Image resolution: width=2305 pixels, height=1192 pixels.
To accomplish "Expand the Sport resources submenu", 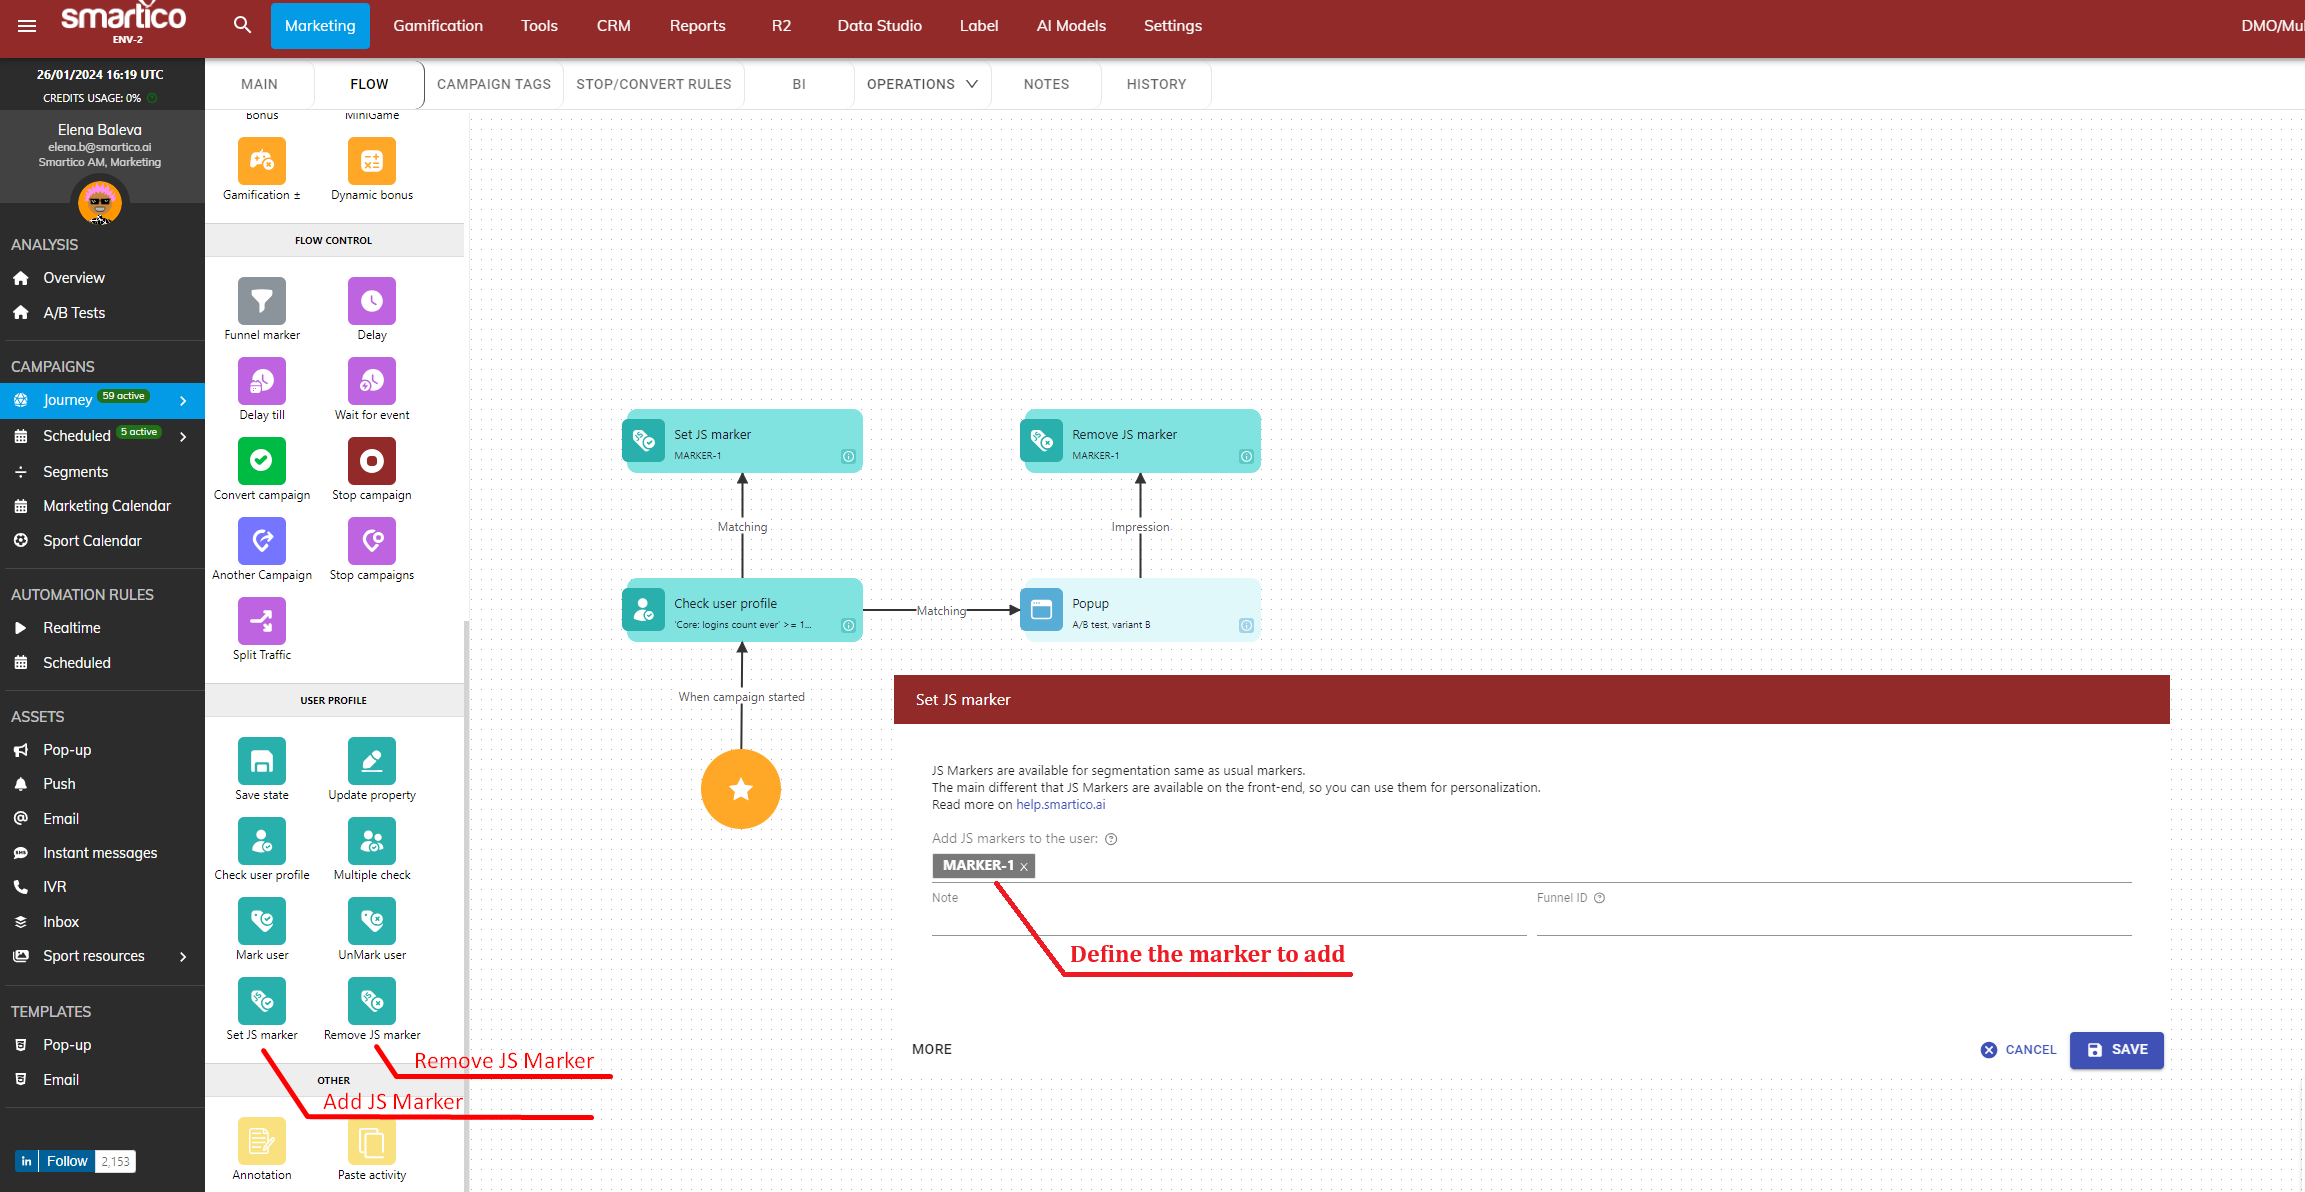I will click(183, 956).
